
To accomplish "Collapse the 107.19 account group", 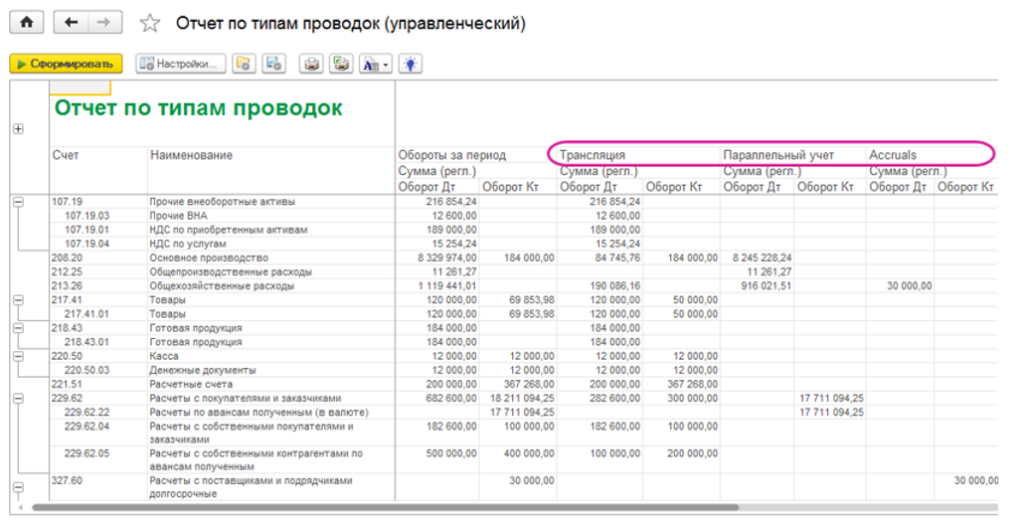I will [17, 201].
